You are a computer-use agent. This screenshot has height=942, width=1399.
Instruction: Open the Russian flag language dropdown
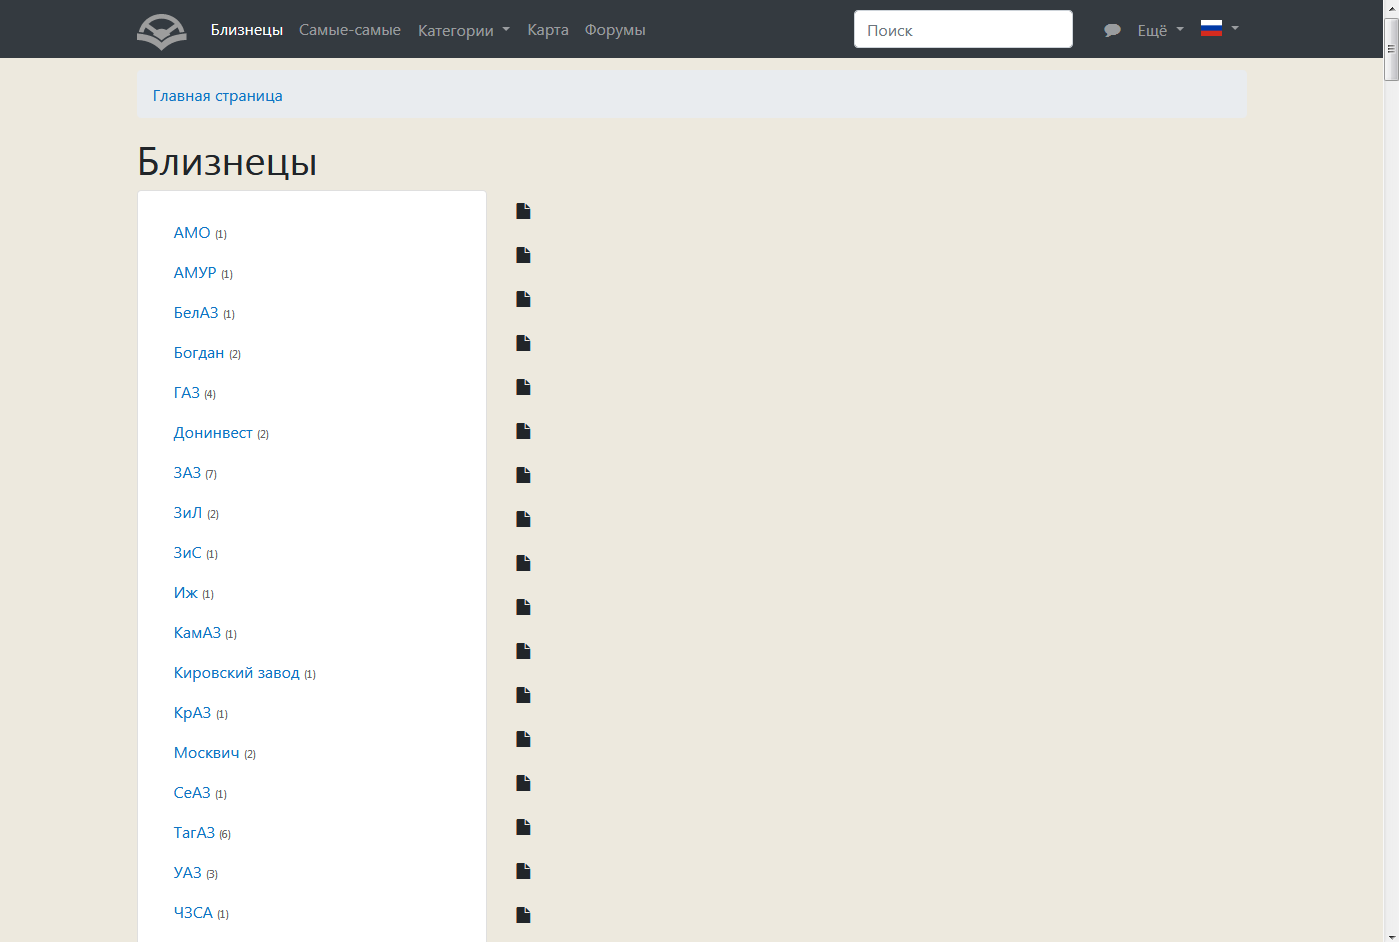1220,29
